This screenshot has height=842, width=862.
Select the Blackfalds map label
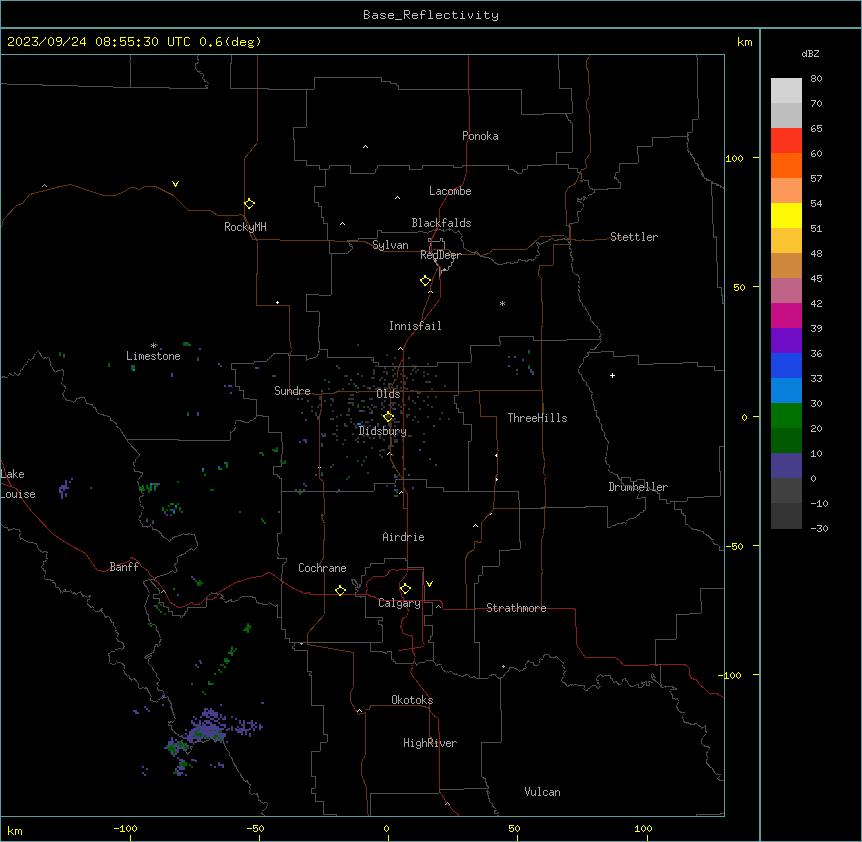(441, 223)
